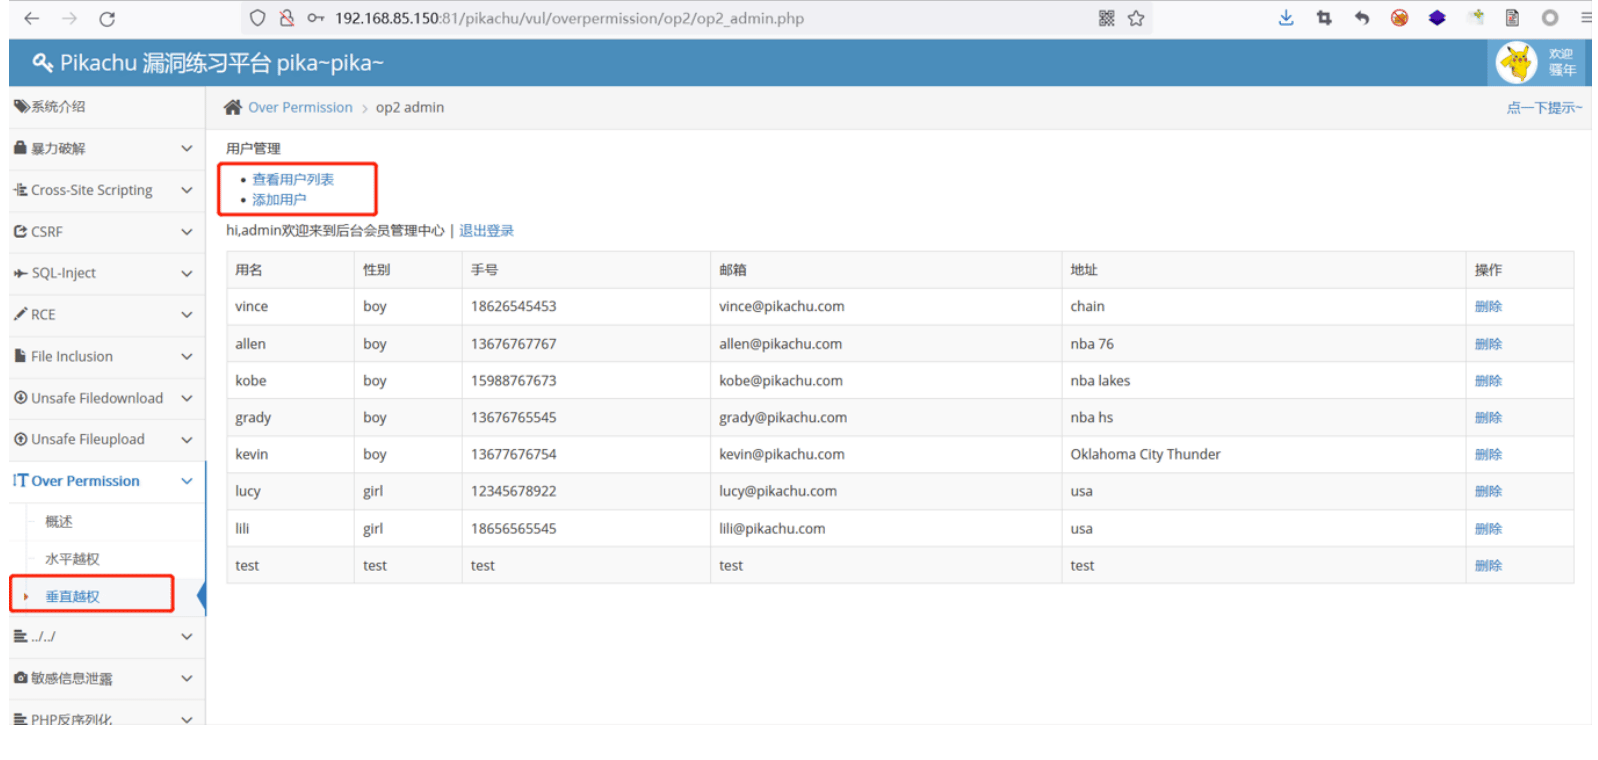Go back using the browser back arrow
This screenshot has height=760, width=1598.
[x=32, y=18]
